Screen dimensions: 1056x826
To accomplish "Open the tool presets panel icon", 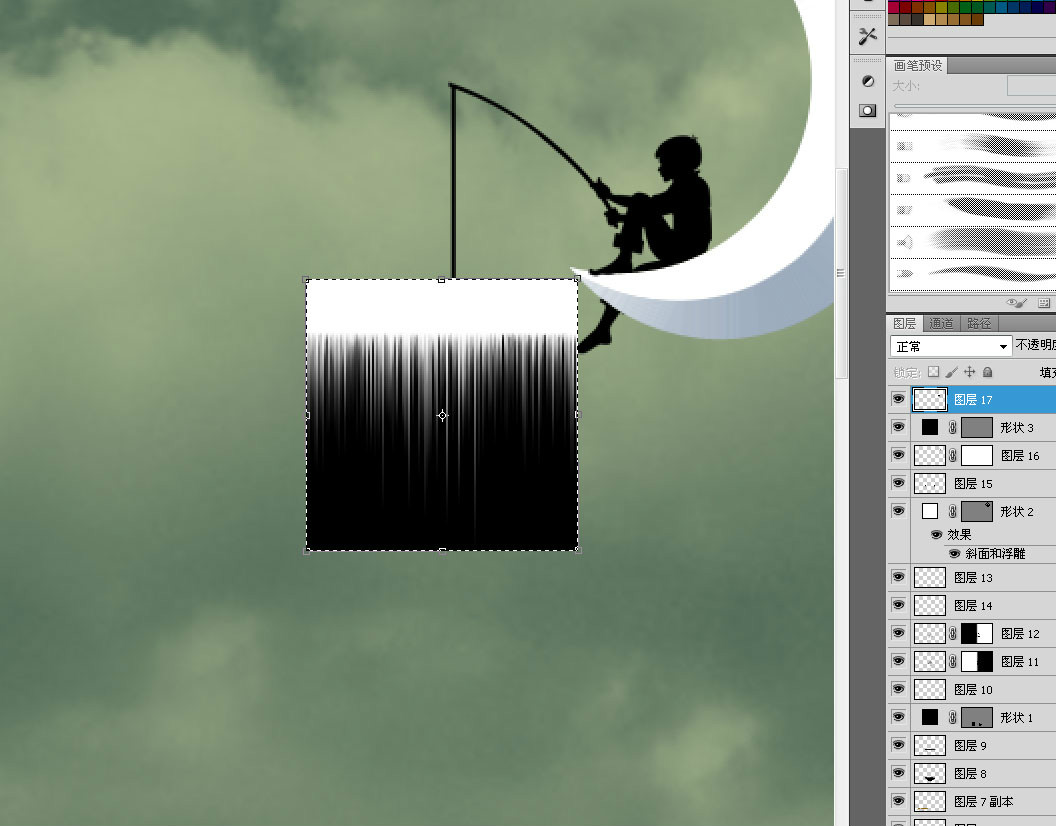I will (867, 36).
